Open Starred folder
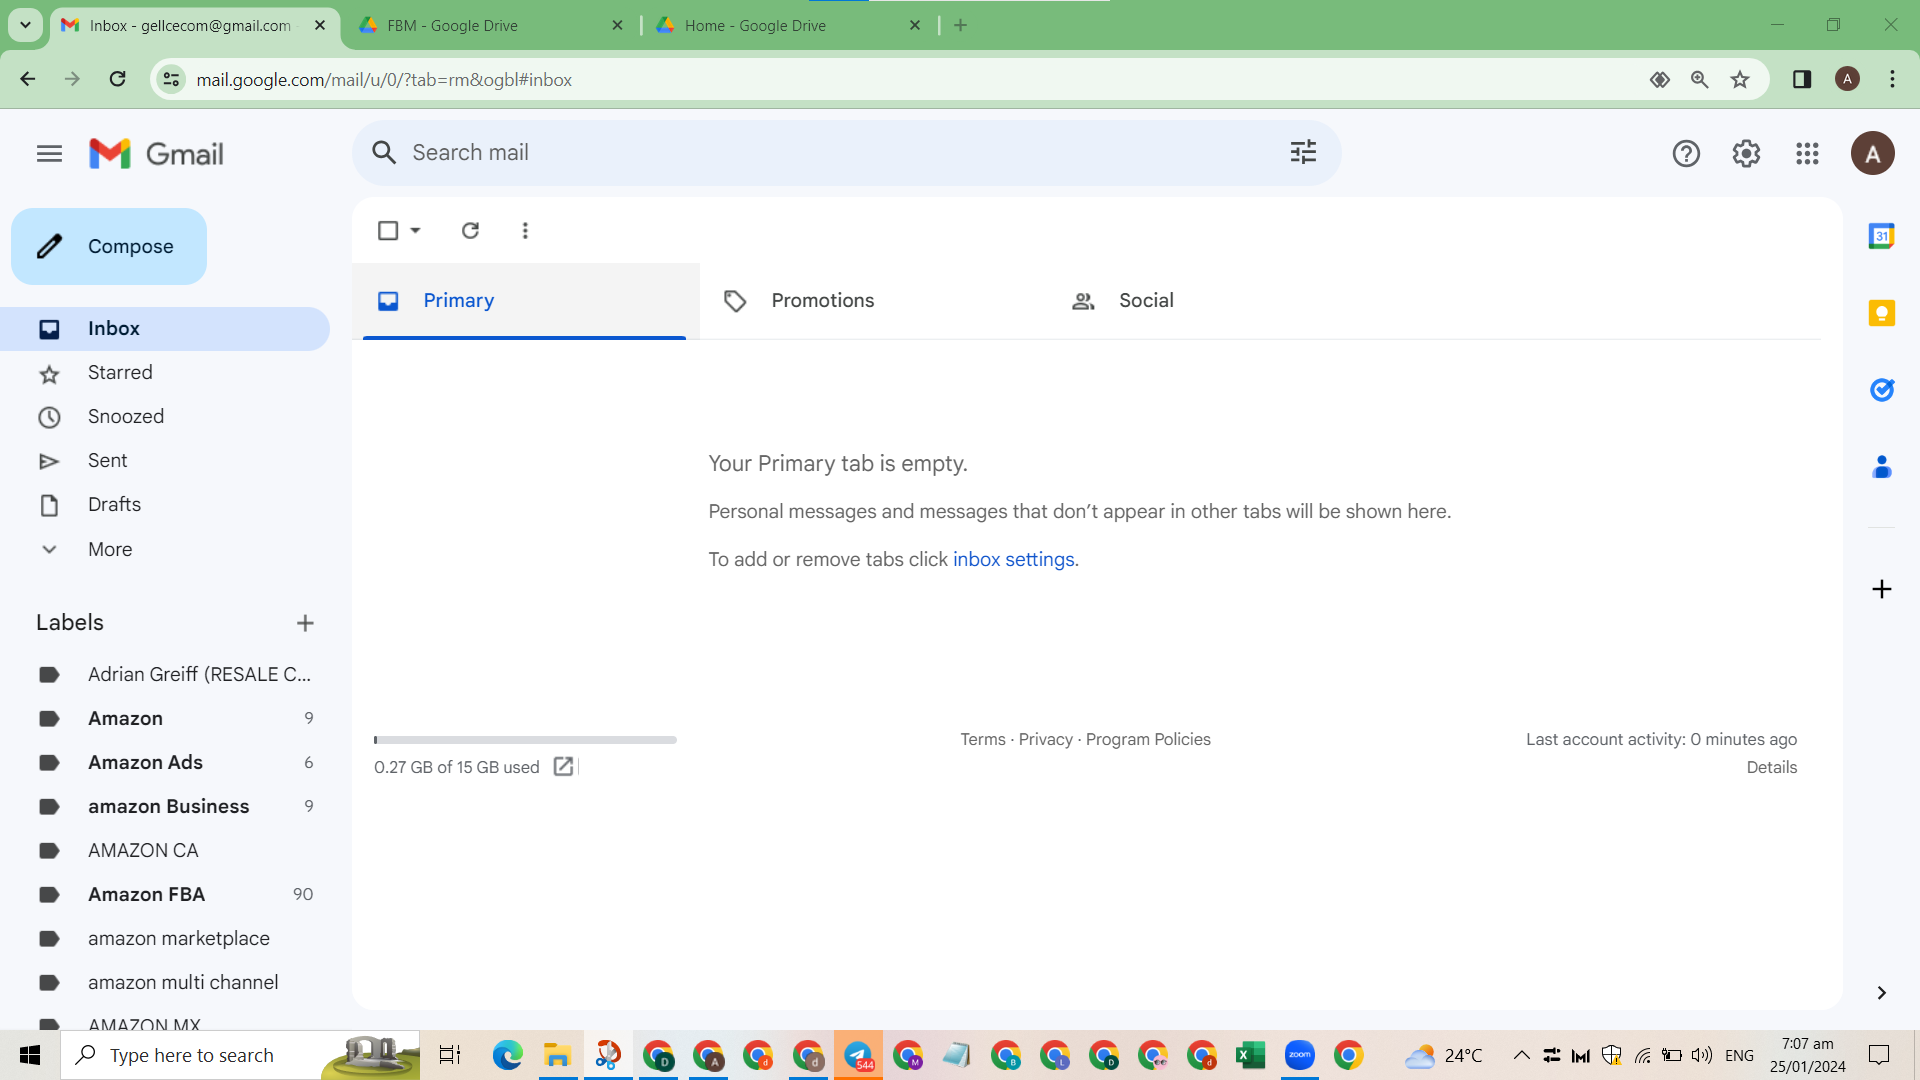Viewport: 1920px width, 1080px height. (x=165, y=373)
